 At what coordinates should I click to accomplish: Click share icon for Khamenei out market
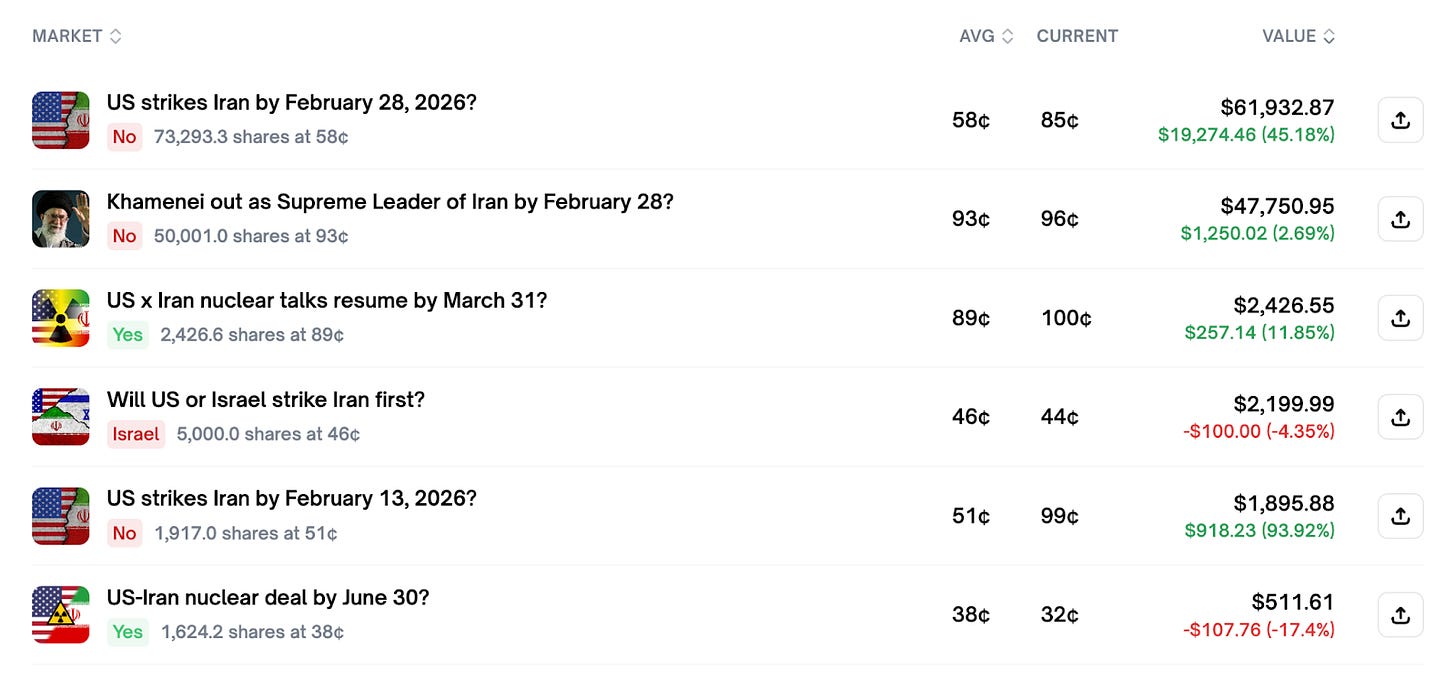click(x=1400, y=219)
